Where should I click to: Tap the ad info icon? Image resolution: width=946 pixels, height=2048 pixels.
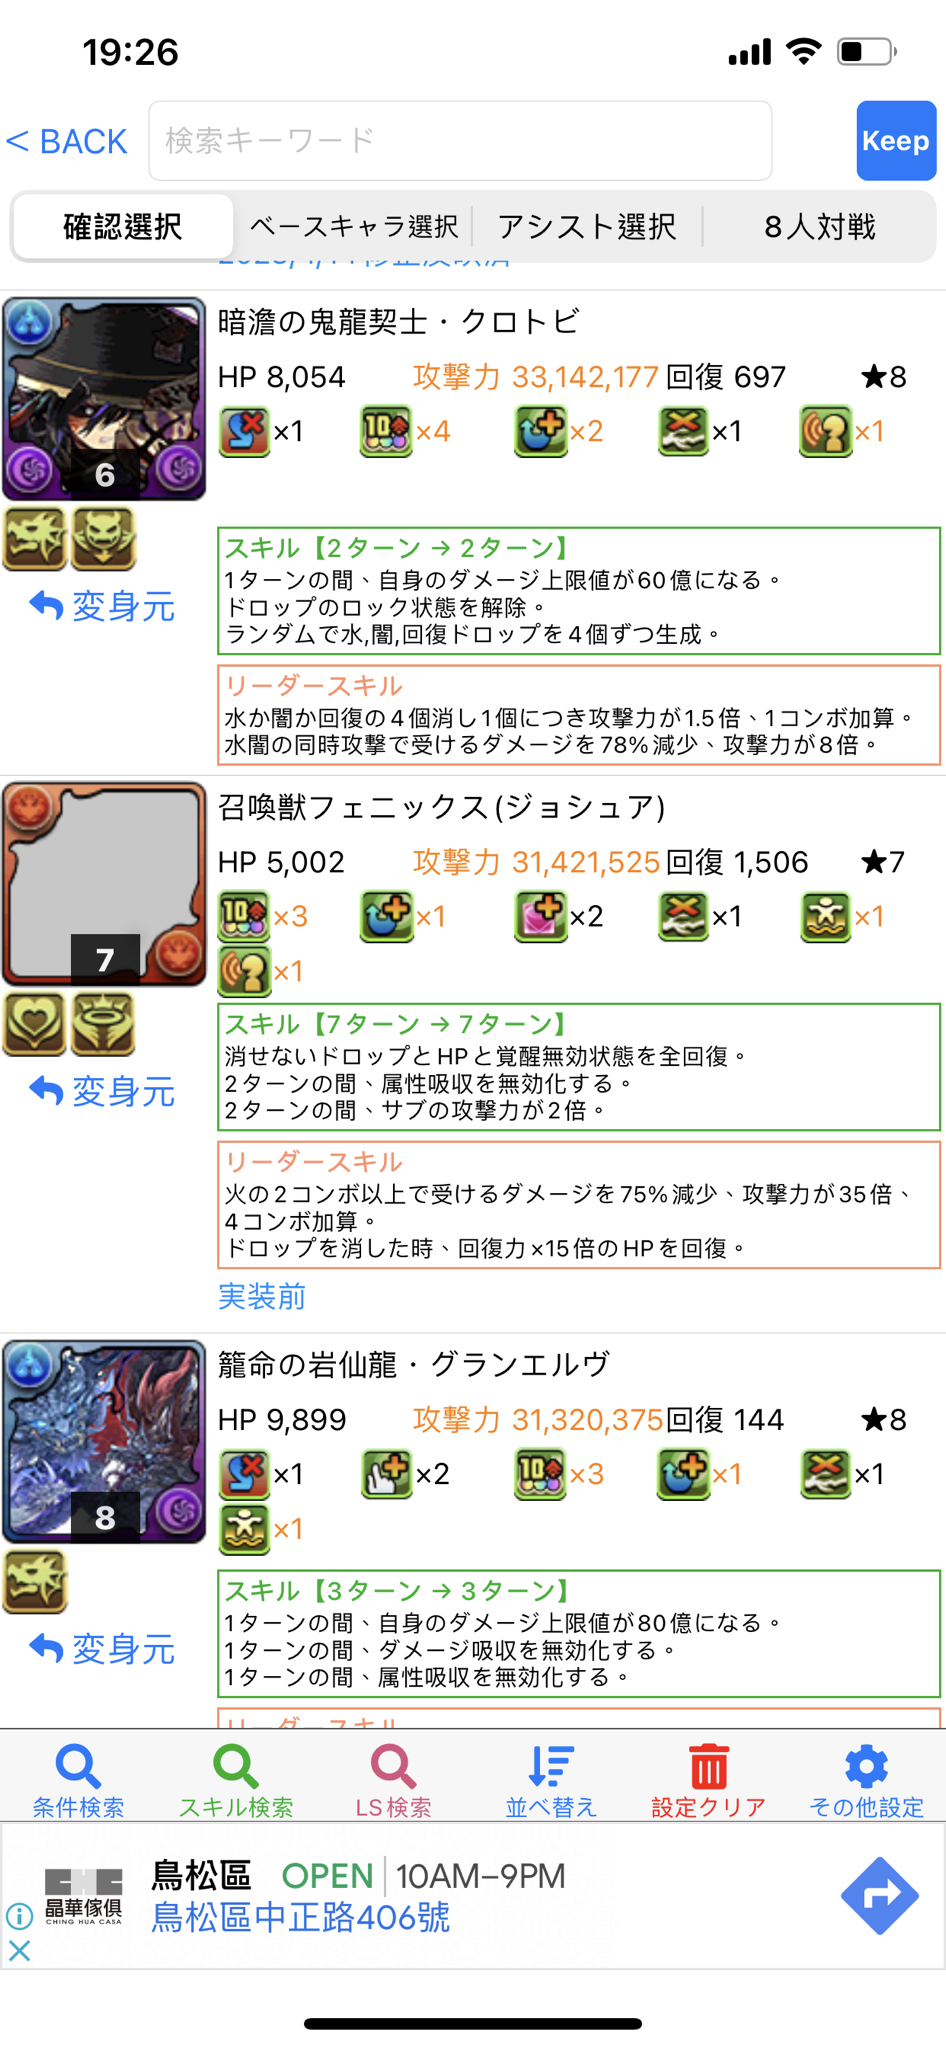tap(20, 1915)
